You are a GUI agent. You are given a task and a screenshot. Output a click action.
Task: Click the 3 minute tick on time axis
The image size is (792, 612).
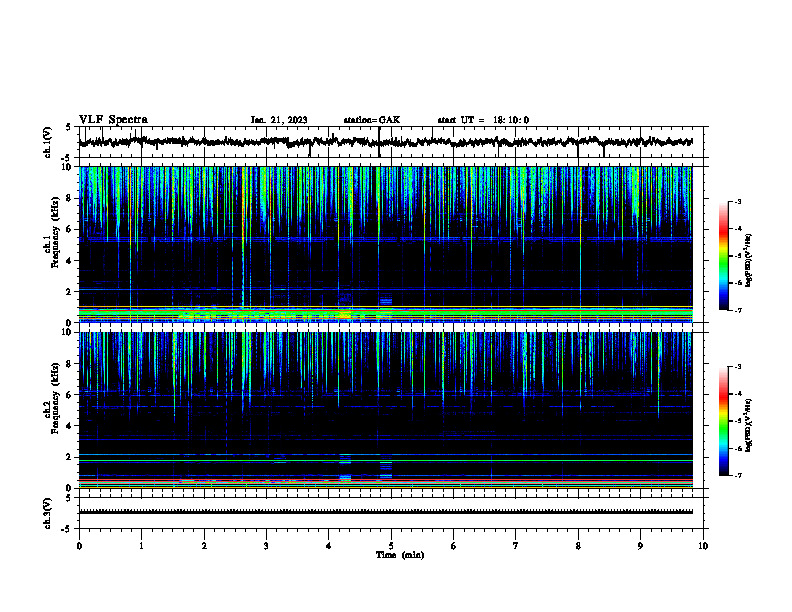tap(266, 546)
